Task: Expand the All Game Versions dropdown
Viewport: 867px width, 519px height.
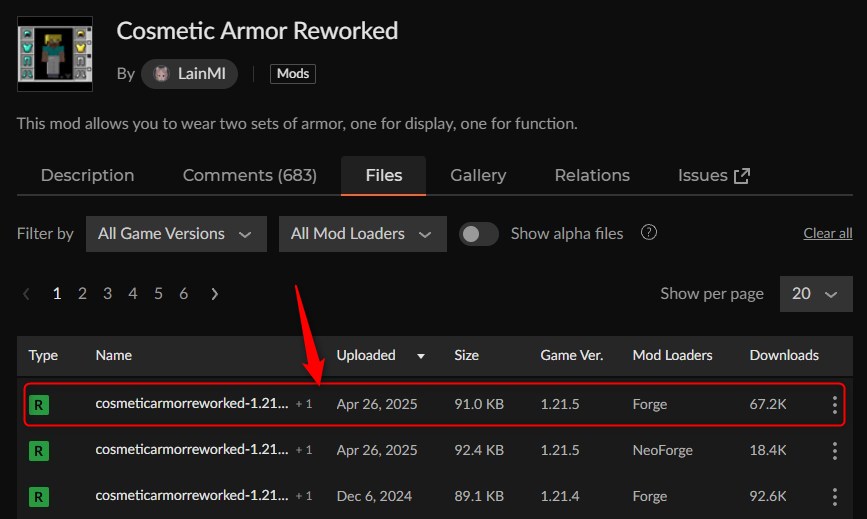Action: (x=176, y=234)
